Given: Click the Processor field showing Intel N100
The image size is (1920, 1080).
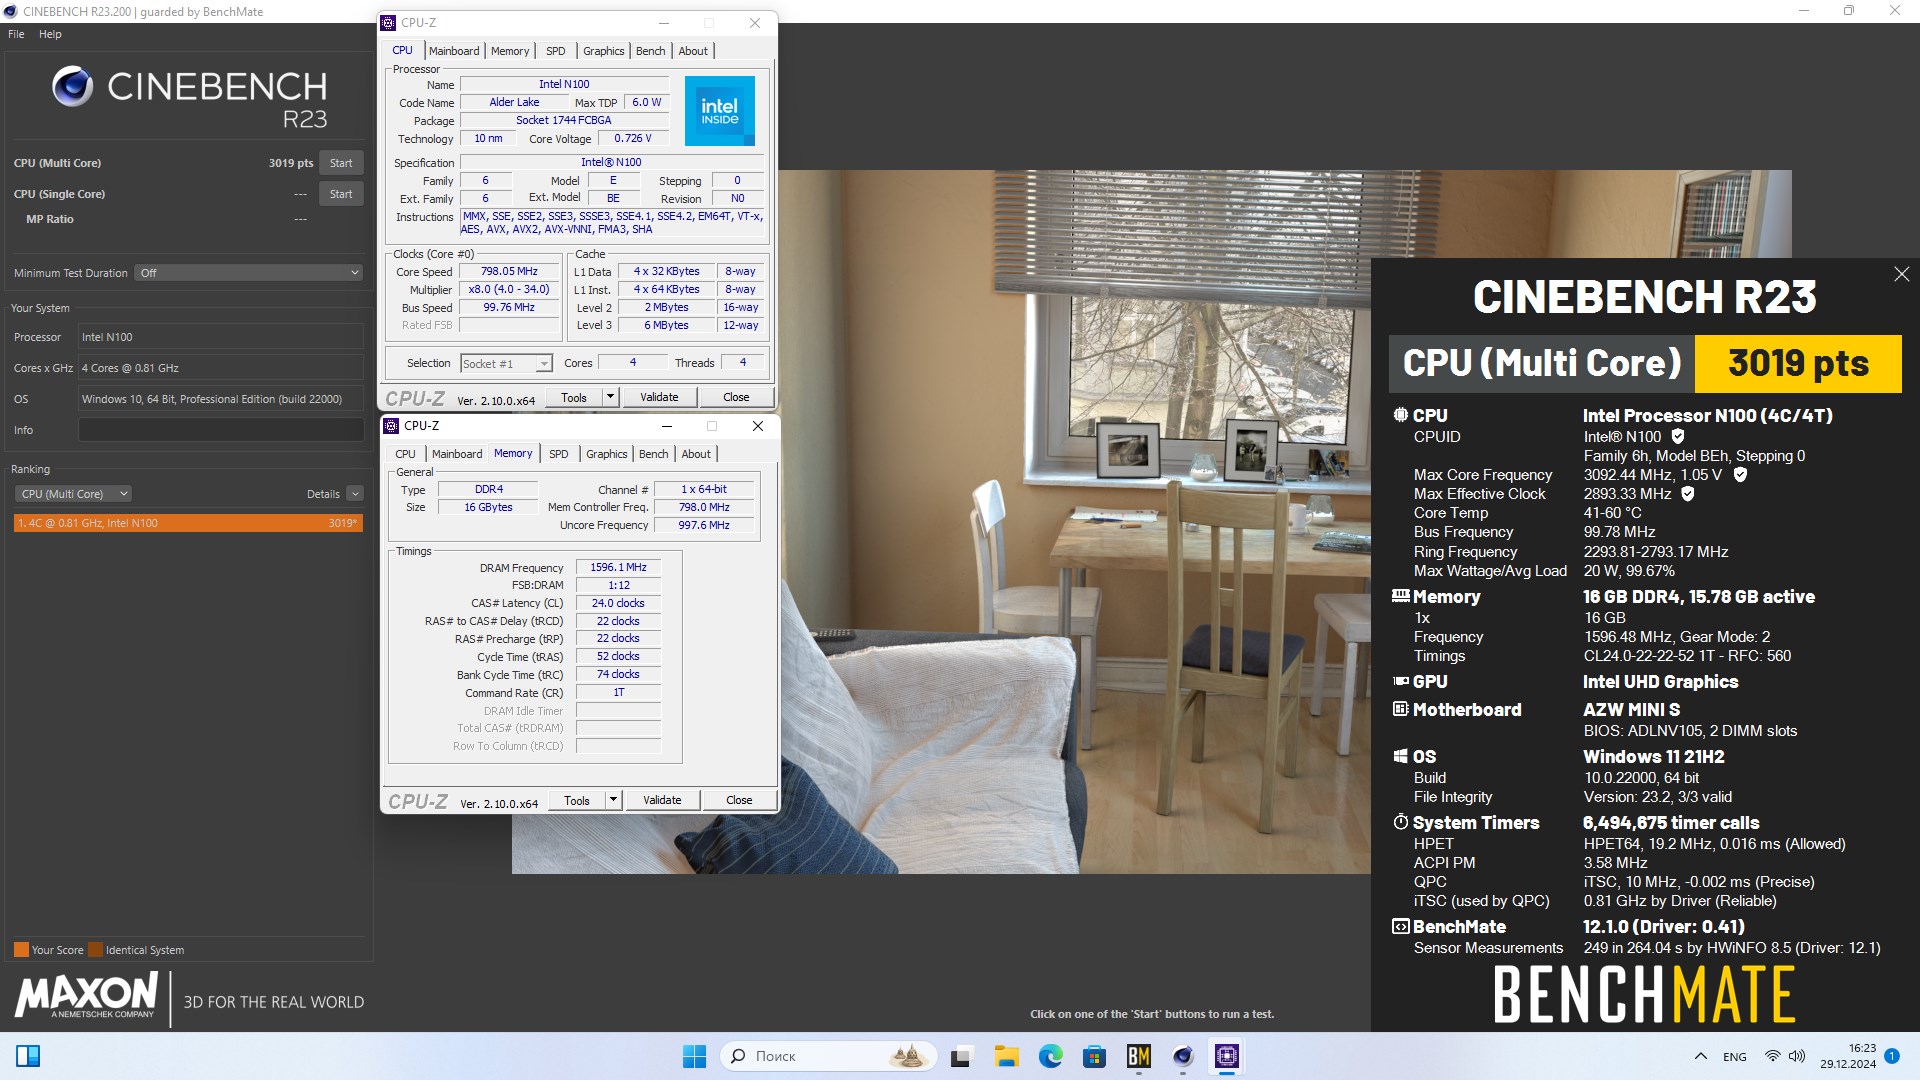Looking at the screenshot, I should point(221,337).
